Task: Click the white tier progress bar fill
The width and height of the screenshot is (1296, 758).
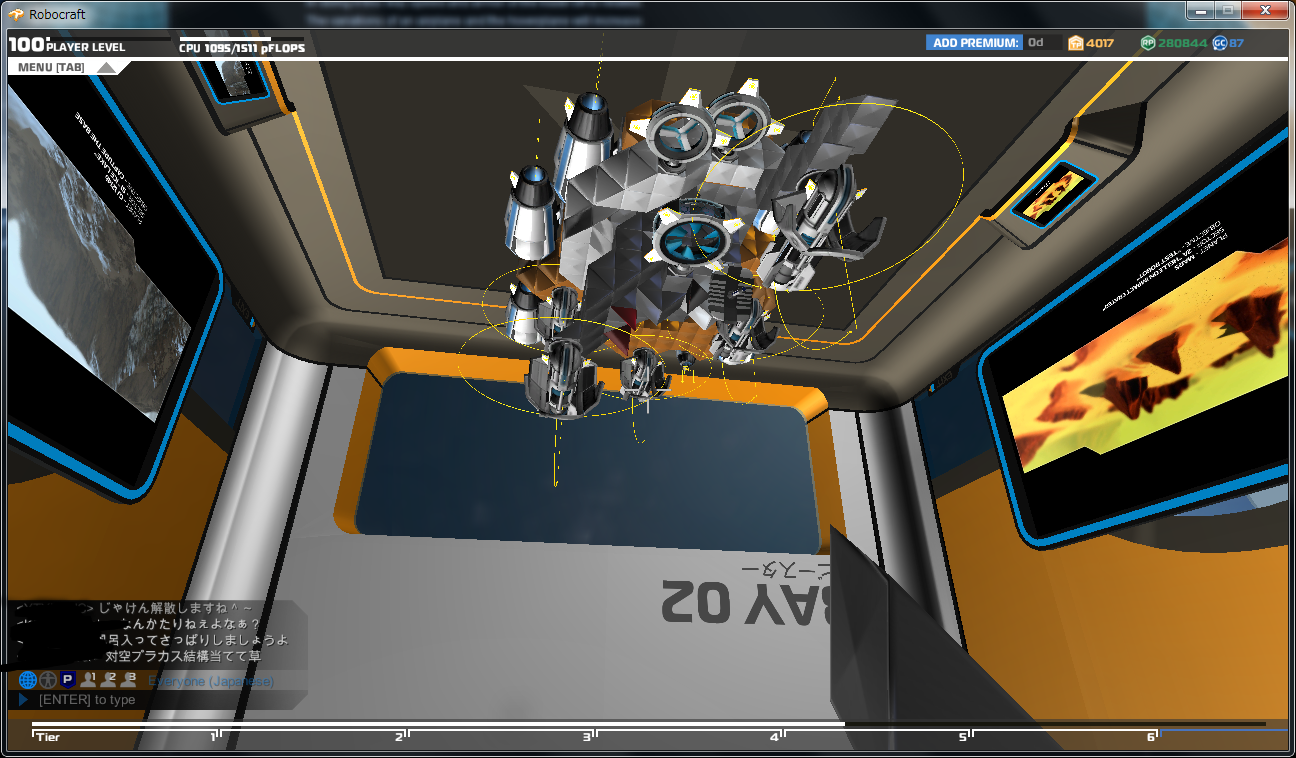Action: click(438, 724)
